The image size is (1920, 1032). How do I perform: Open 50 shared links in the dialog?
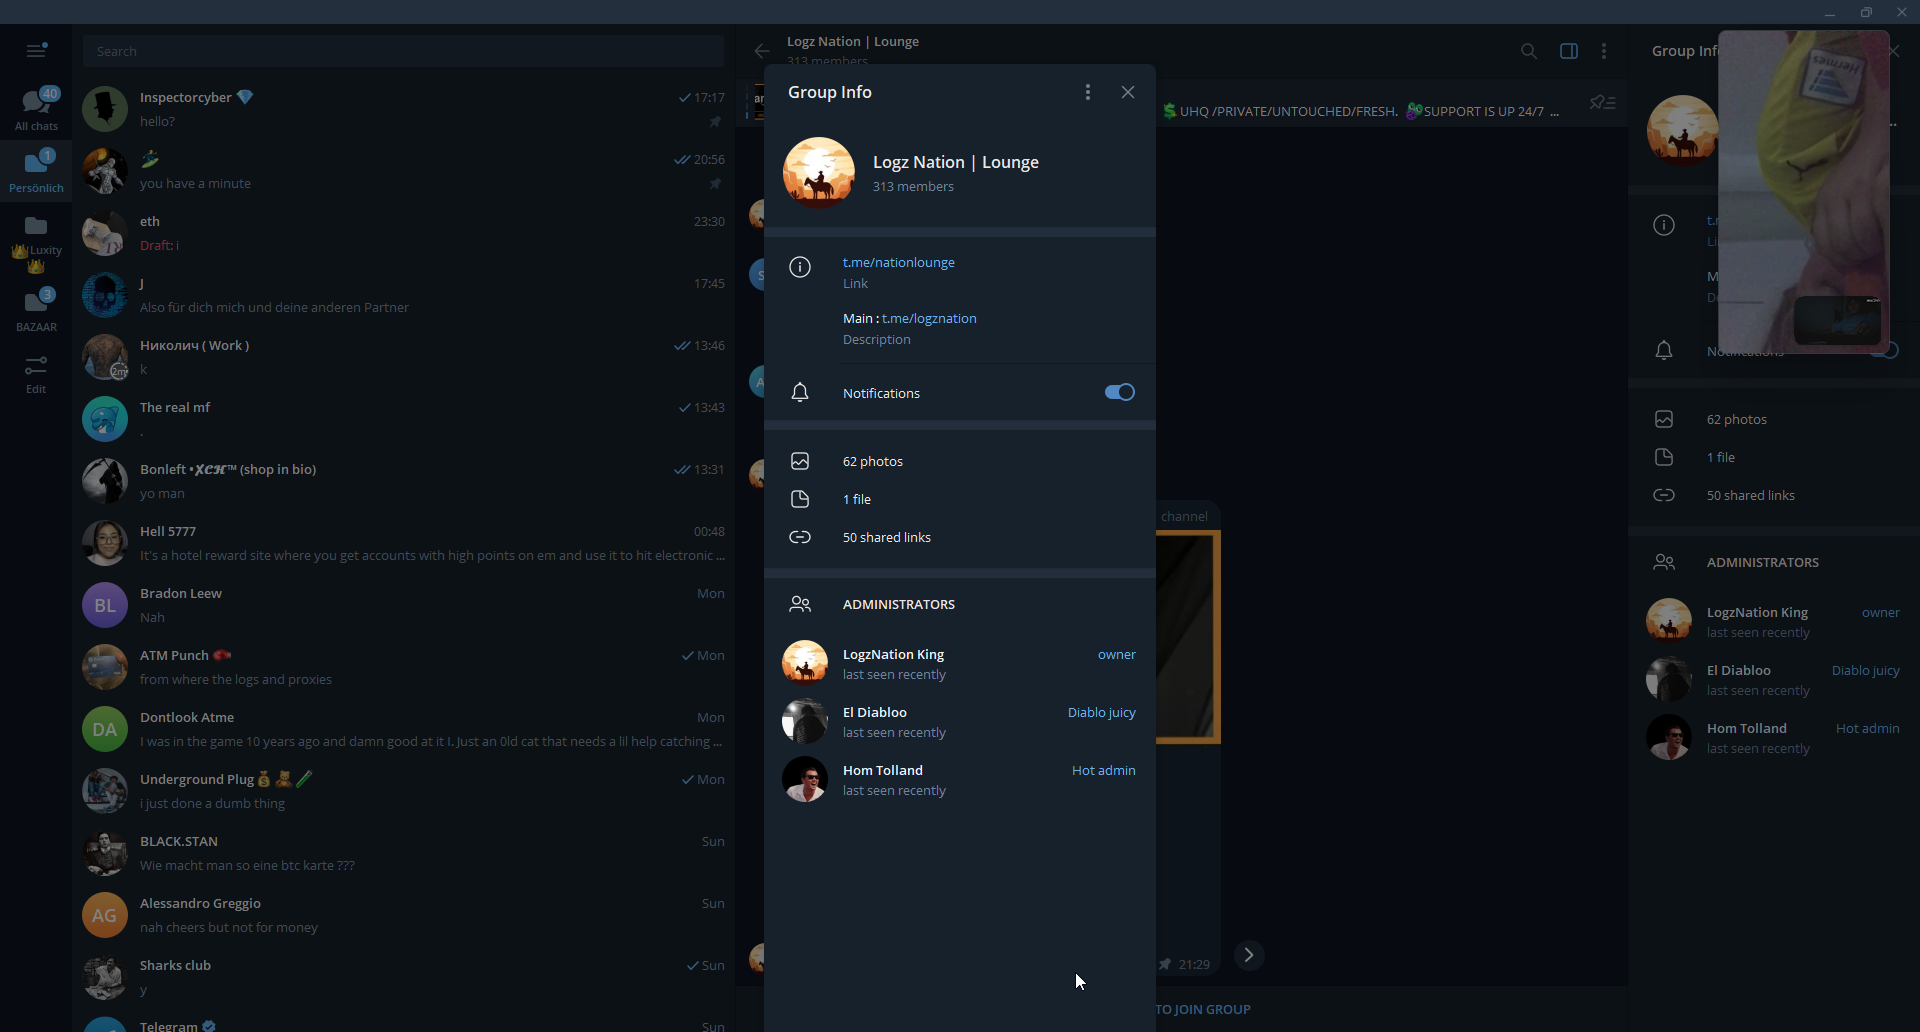click(886, 537)
